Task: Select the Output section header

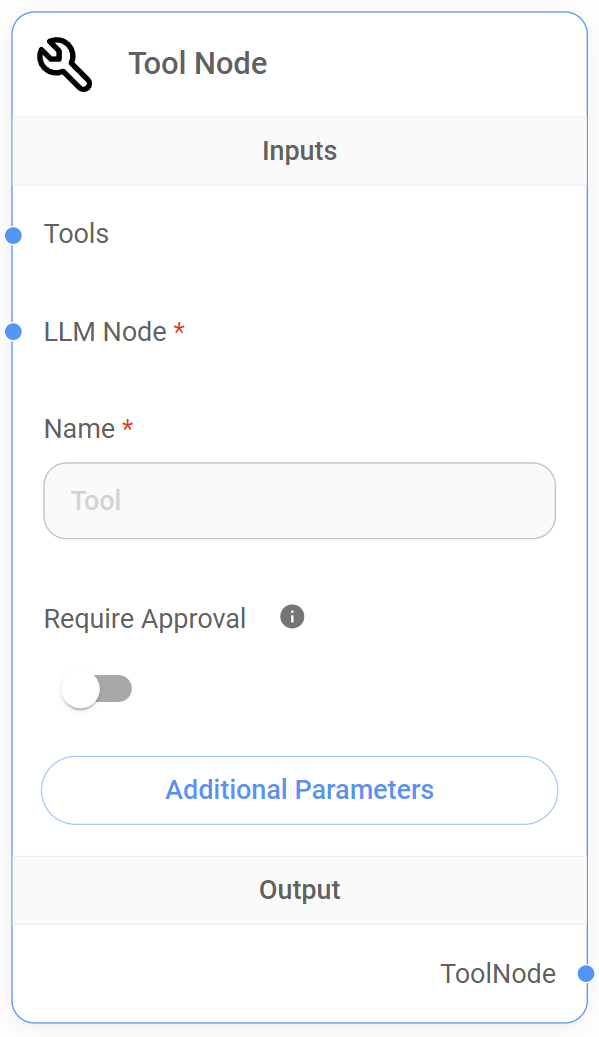Action: [x=300, y=890]
